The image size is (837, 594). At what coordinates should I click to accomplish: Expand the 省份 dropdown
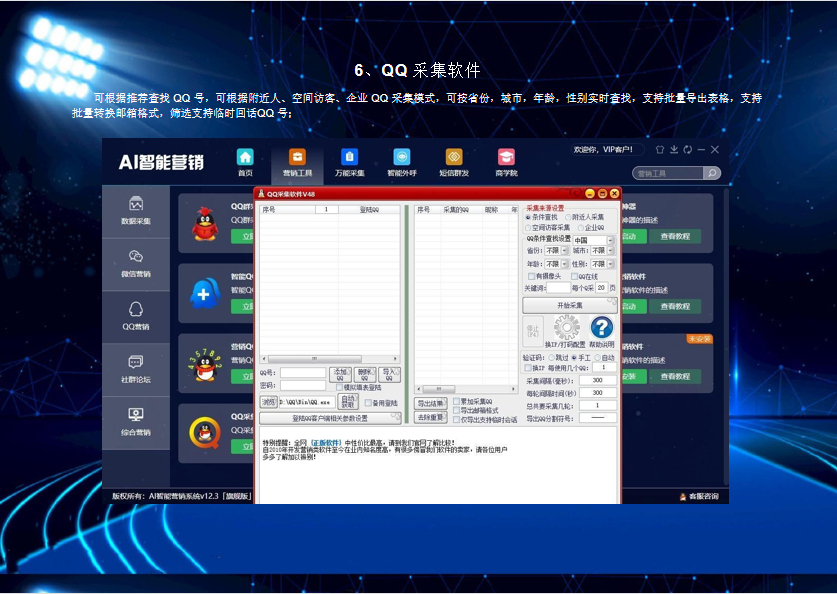pyautogui.click(x=565, y=250)
